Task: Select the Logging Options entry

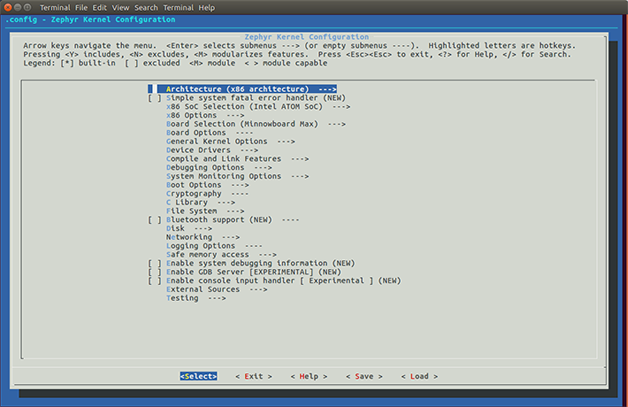Action: (214, 246)
